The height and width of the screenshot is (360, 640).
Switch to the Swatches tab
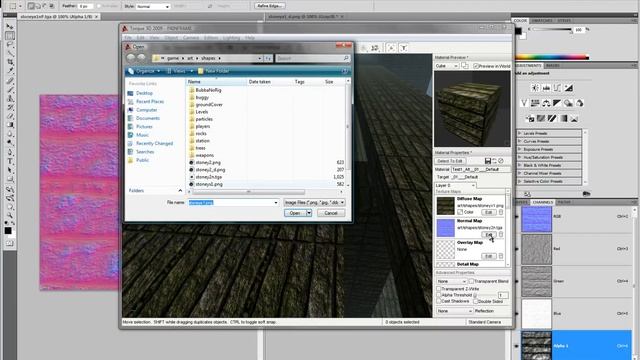(542, 20)
